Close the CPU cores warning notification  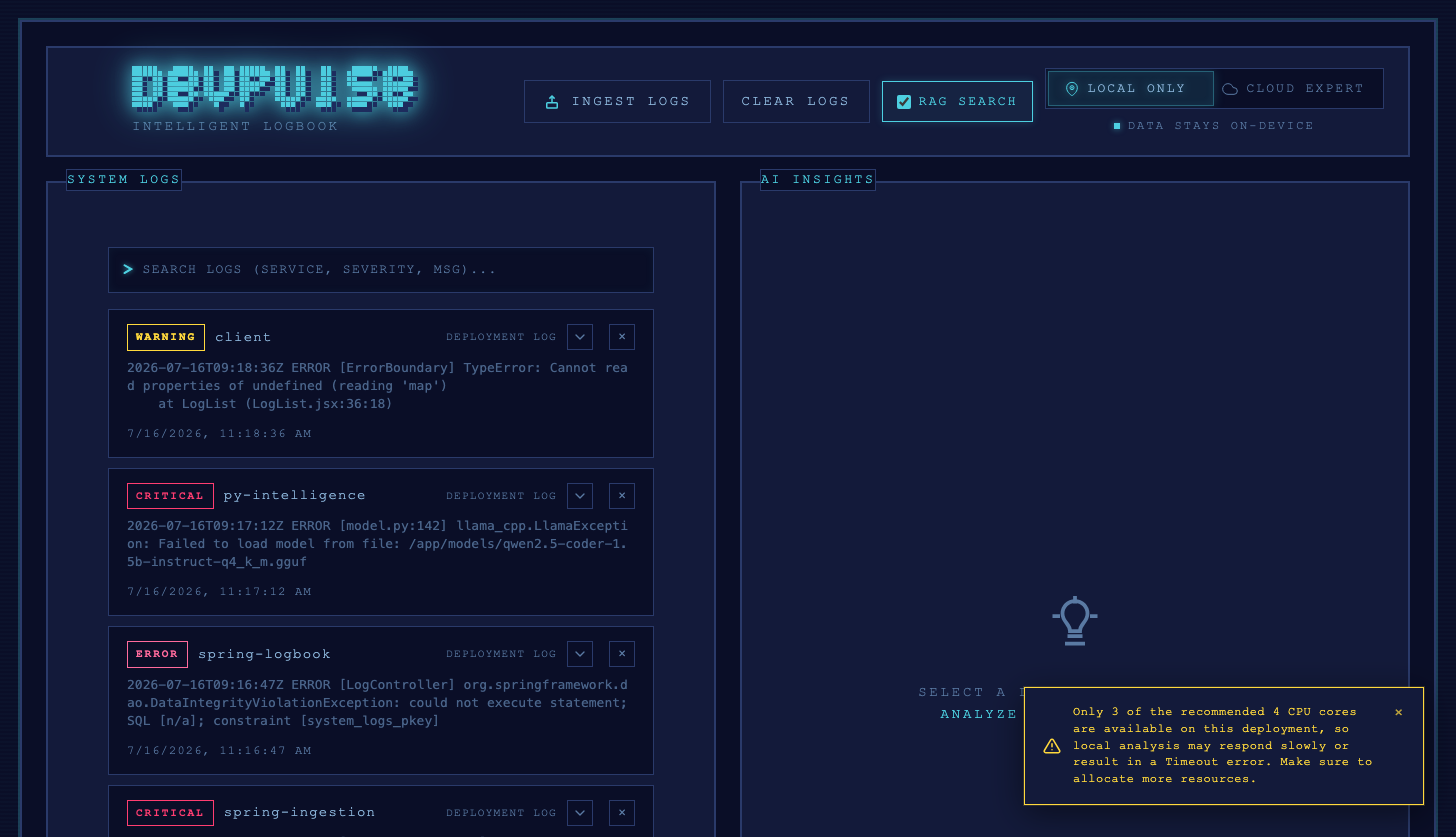[1398, 712]
